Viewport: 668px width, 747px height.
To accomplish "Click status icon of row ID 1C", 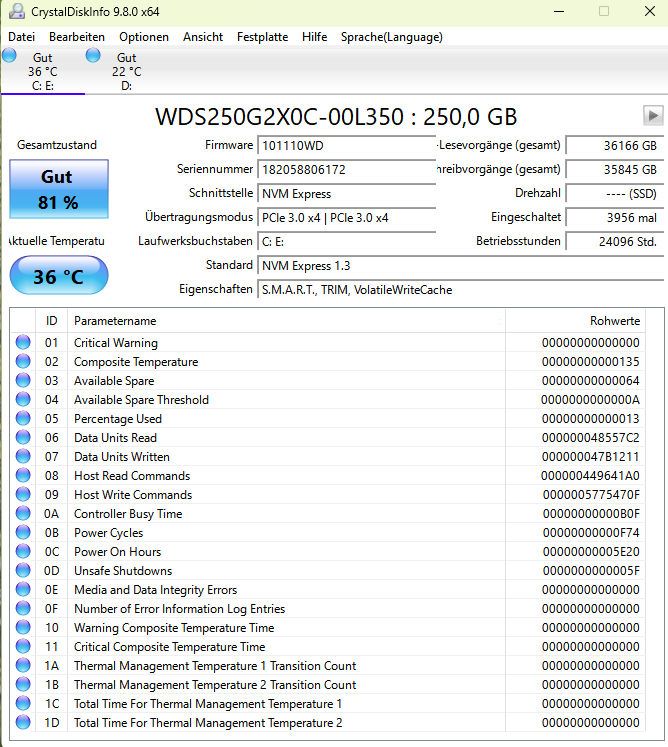I will click(x=23, y=703).
